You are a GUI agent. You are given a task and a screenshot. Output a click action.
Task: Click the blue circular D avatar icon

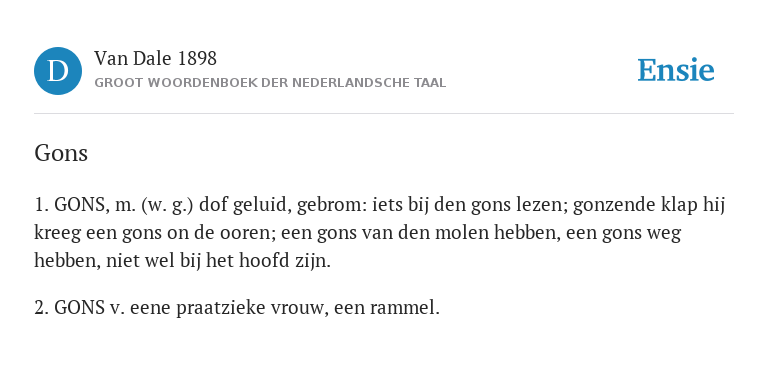[58, 71]
